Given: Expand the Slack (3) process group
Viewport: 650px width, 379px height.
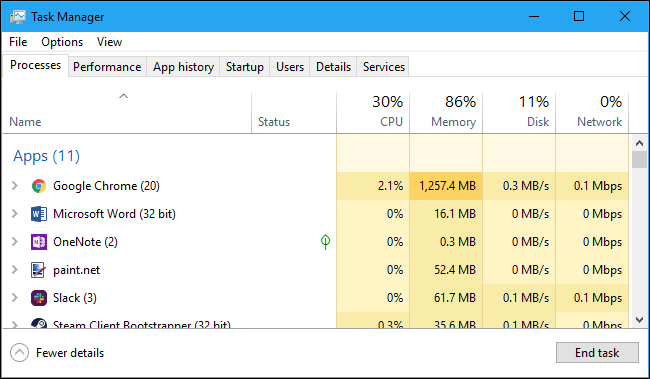Looking at the screenshot, I should click(x=15, y=298).
